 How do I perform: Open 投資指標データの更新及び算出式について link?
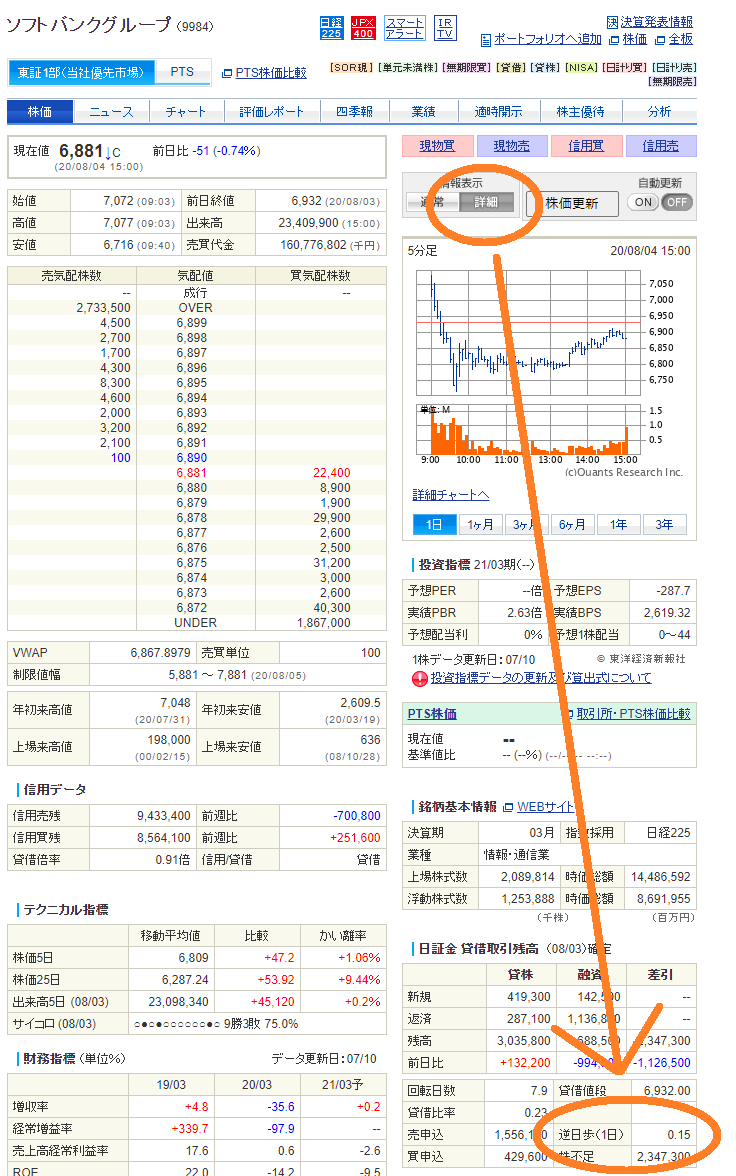pos(541,678)
